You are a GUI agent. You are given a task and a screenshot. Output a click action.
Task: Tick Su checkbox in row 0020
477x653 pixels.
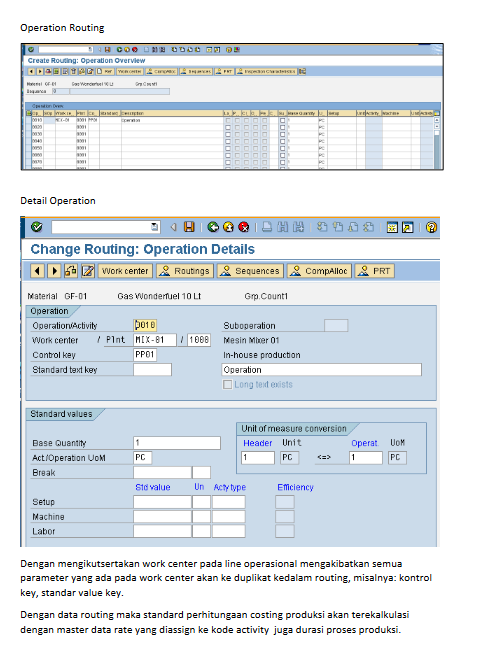tap(283, 127)
